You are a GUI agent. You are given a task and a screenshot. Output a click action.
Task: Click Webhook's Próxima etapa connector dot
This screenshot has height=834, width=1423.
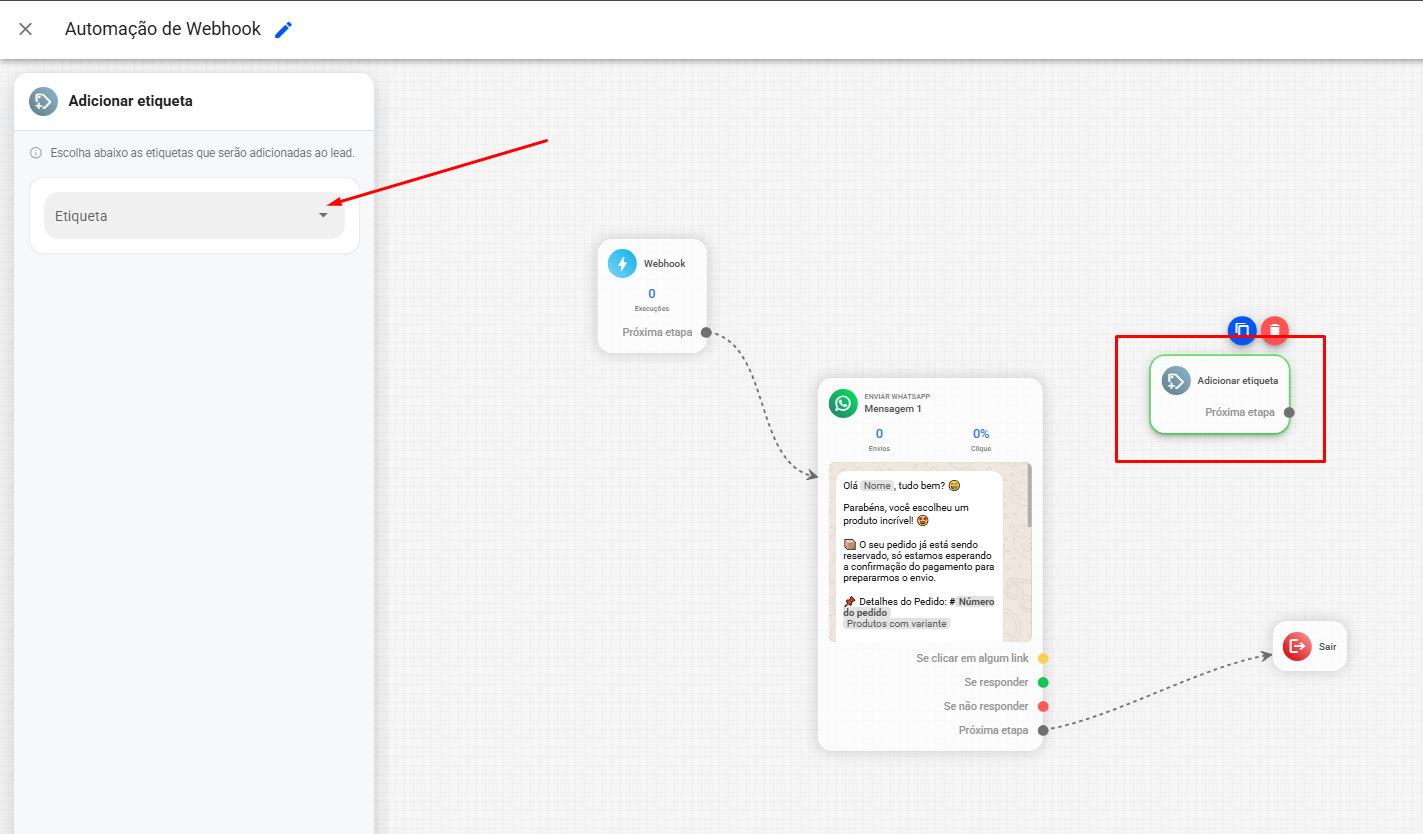(706, 332)
